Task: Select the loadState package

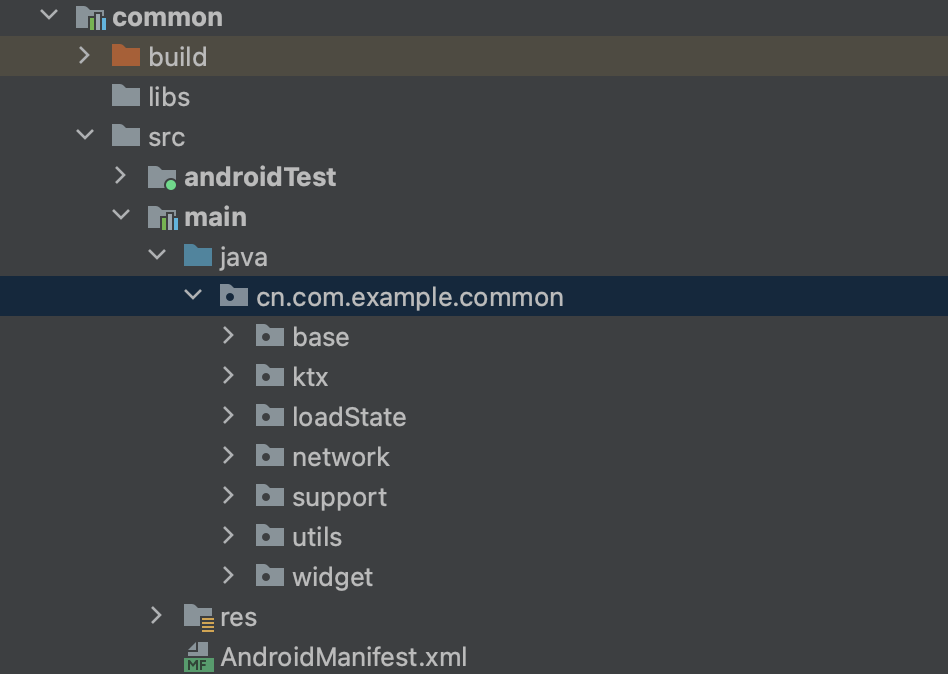Action: [x=348, y=416]
